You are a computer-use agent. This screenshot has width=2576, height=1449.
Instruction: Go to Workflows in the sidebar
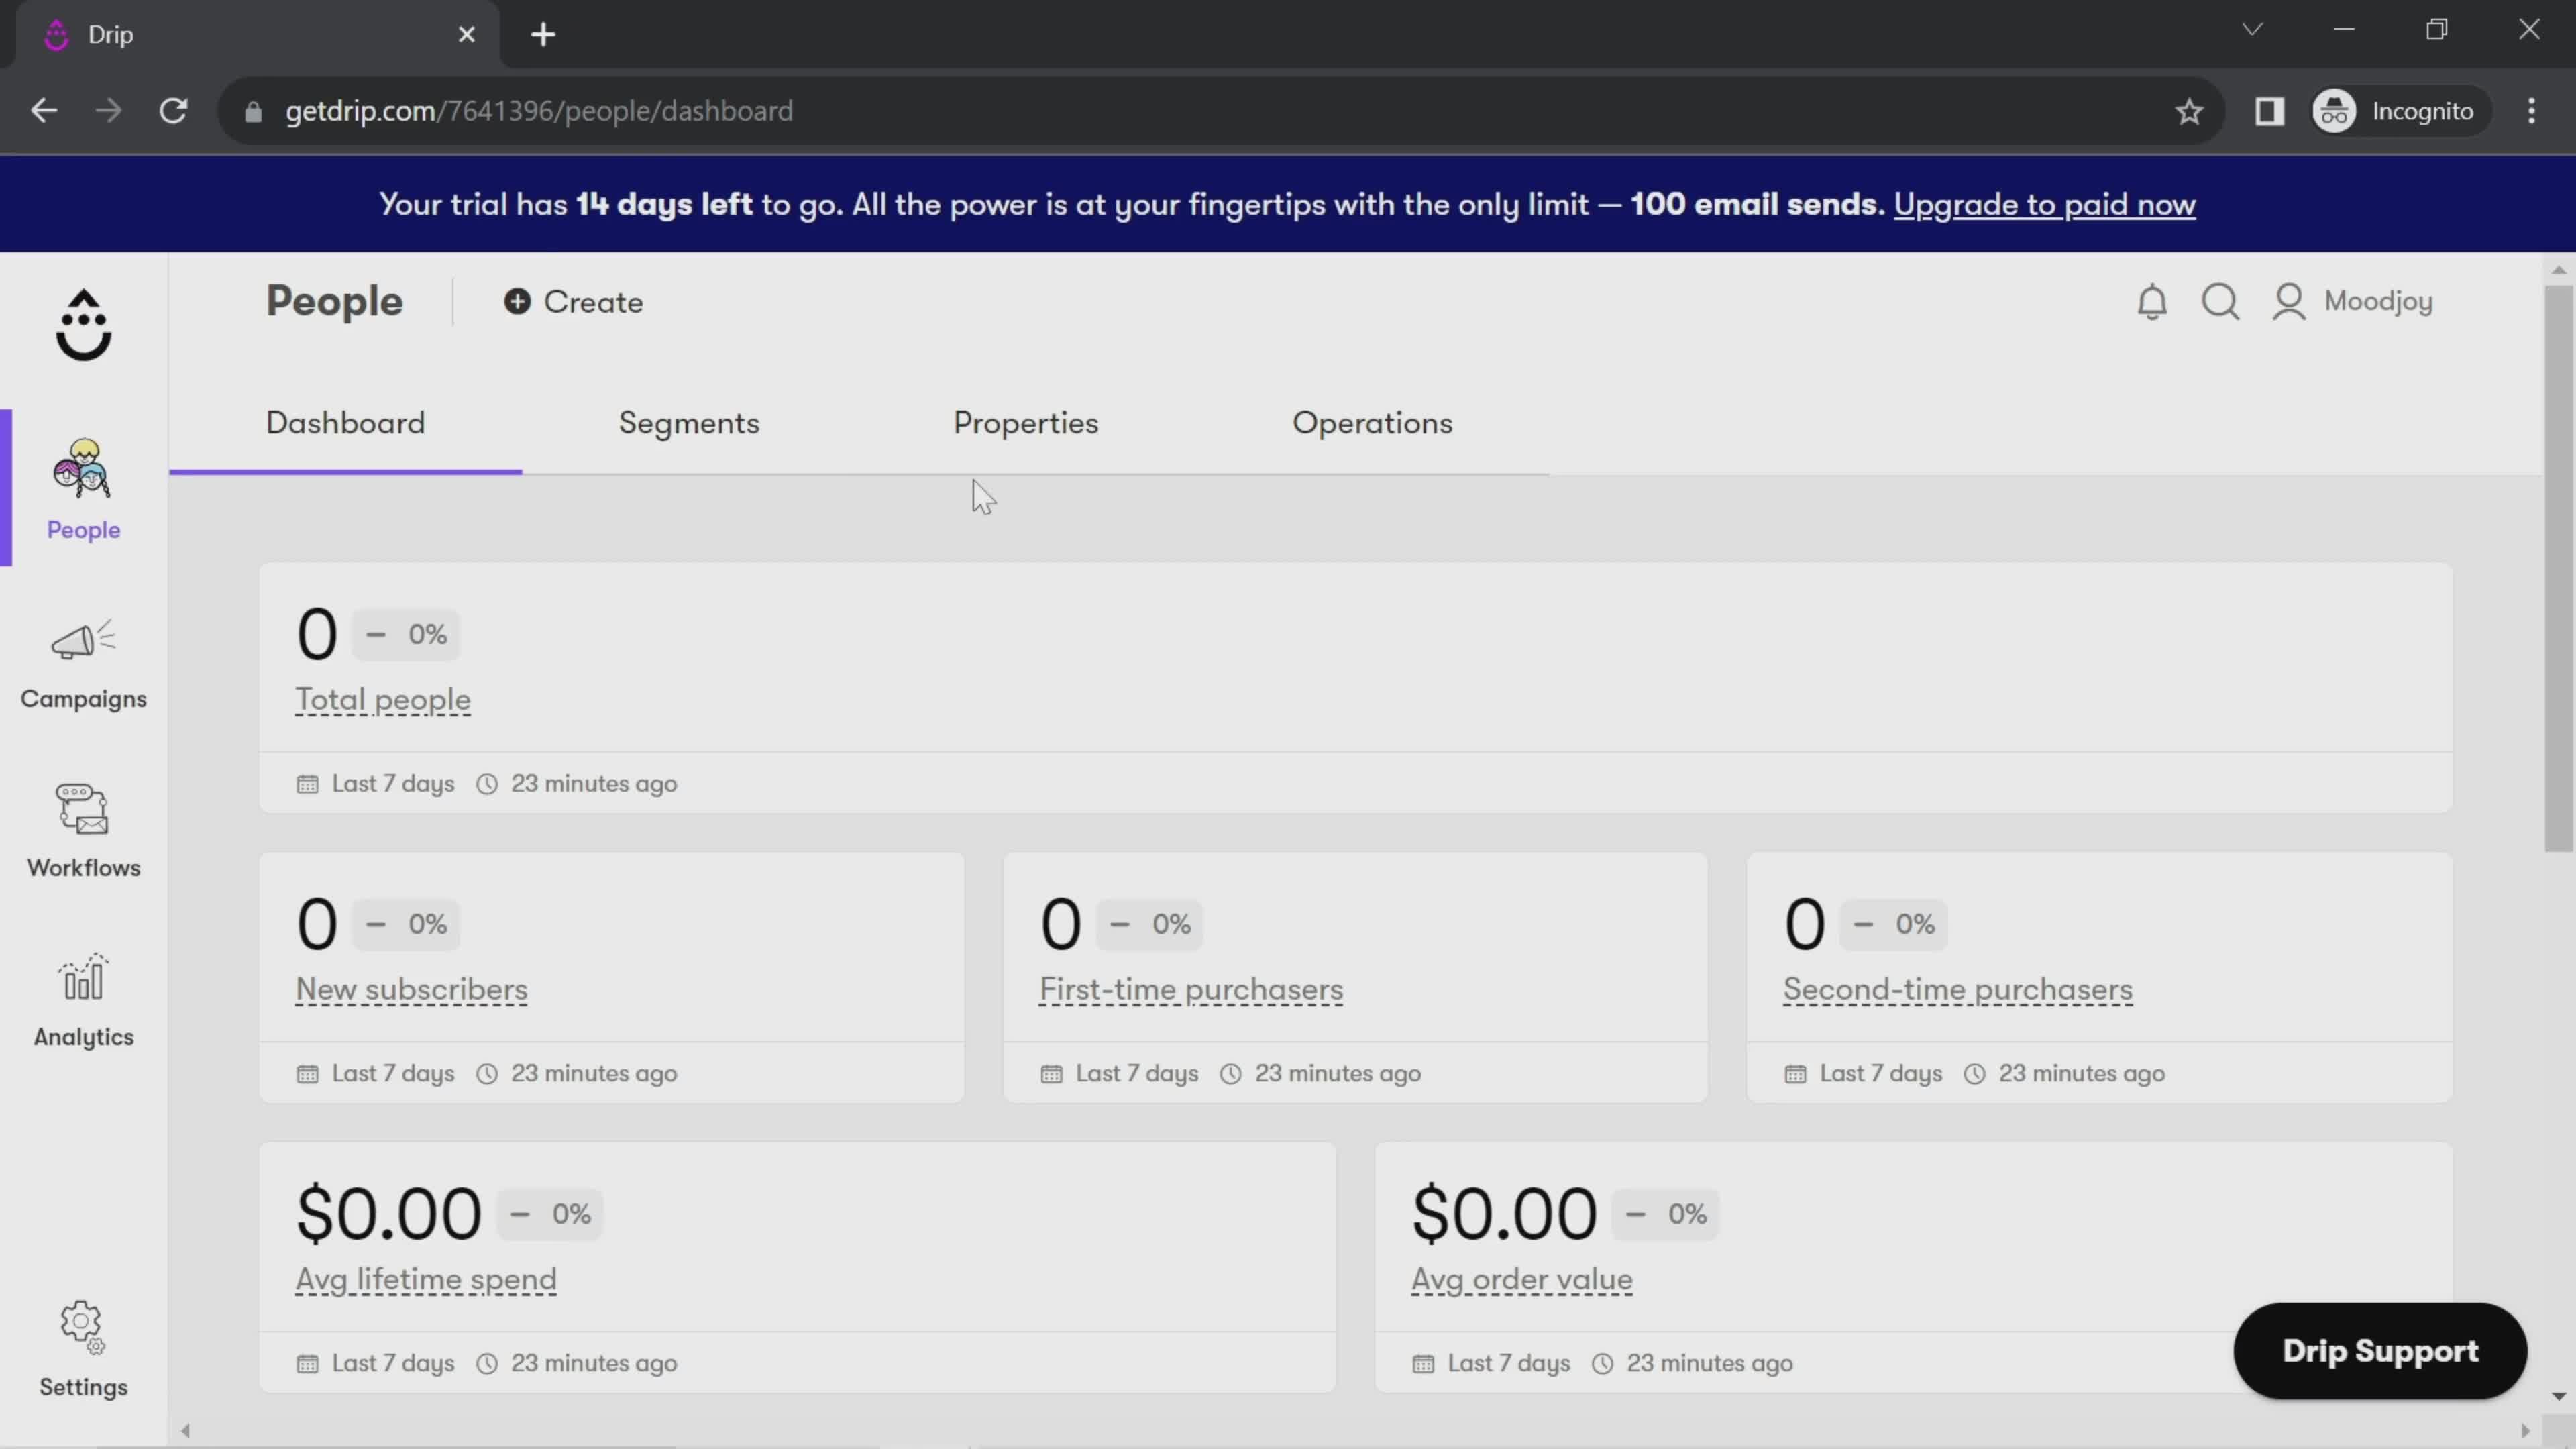[83, 831]
